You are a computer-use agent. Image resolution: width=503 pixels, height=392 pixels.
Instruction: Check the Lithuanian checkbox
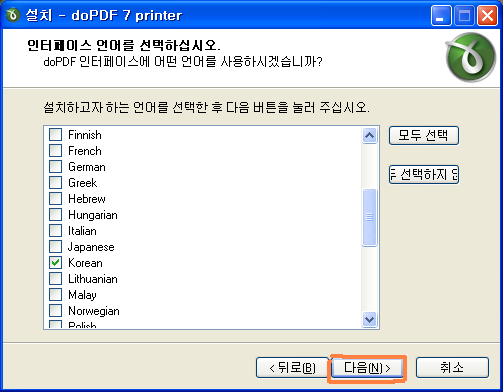pyautogui.click(x=55, y=279)
